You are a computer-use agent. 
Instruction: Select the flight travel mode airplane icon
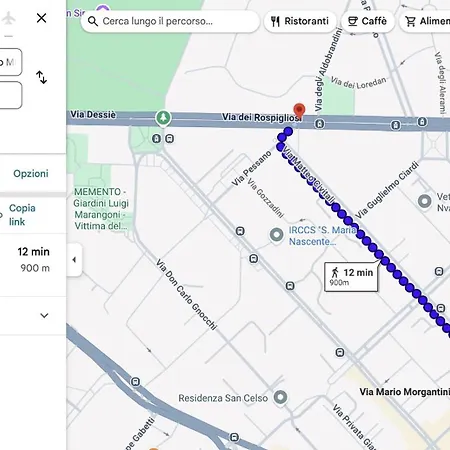[x=9, y=18]
